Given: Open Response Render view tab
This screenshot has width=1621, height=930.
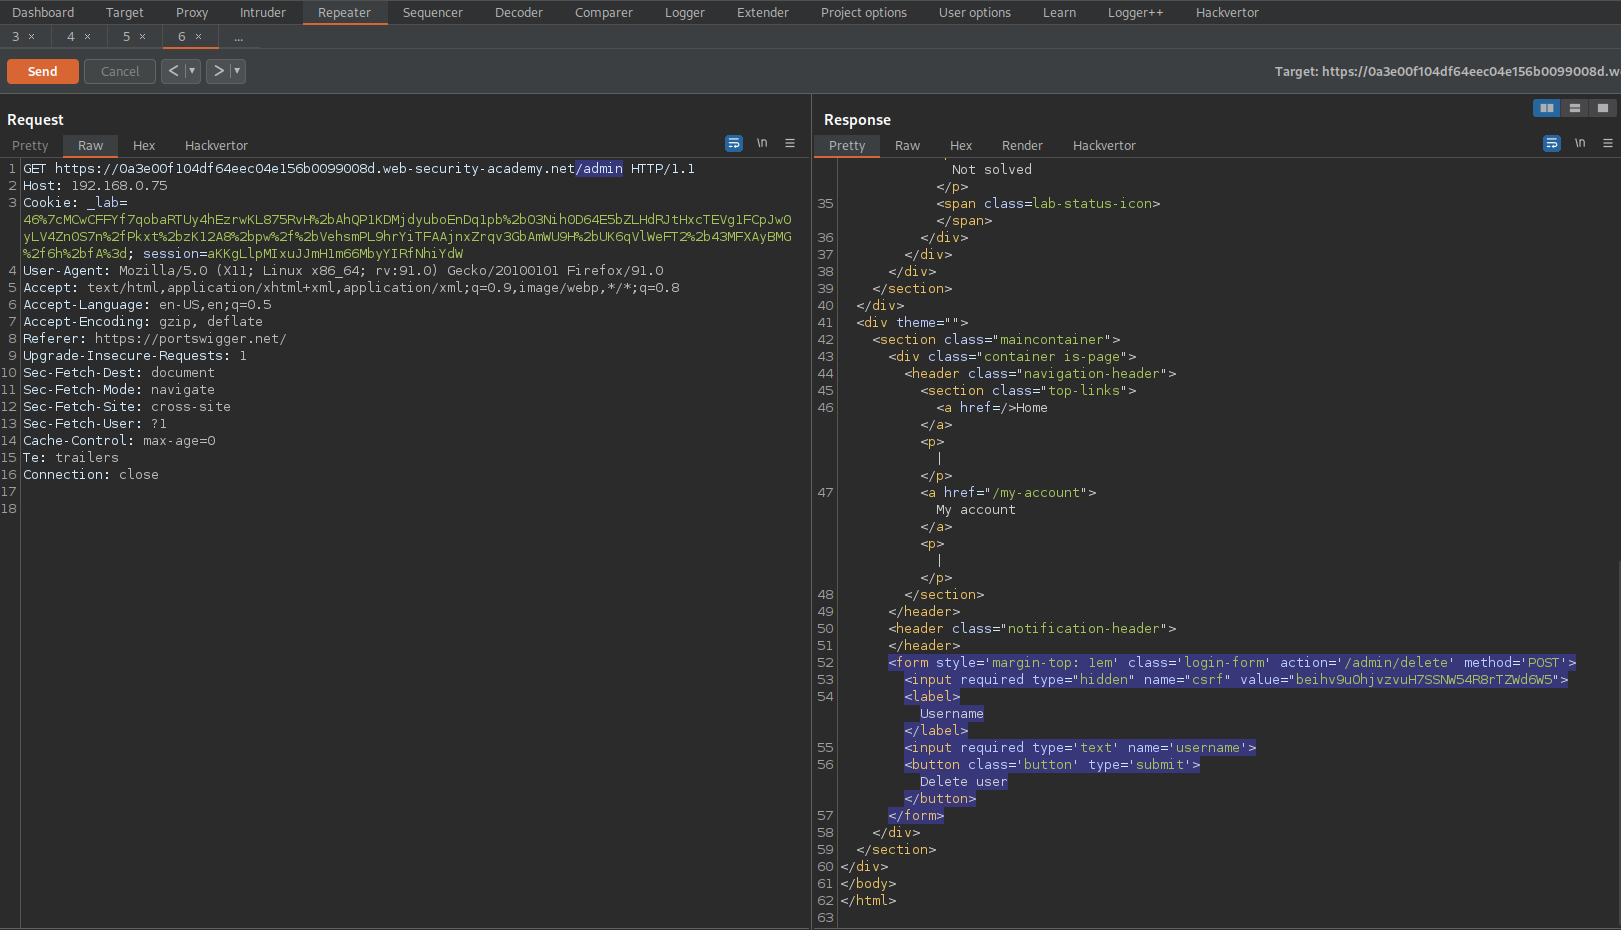Looking at the screenshot, I should 1022,145.
